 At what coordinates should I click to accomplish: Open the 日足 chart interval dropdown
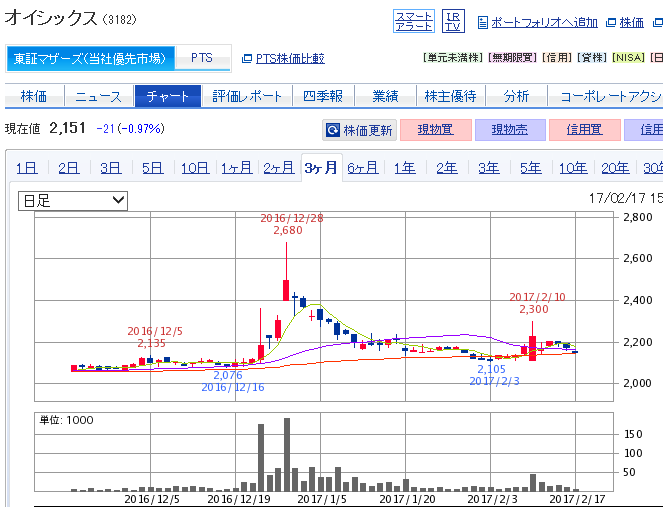click(73, 201)
